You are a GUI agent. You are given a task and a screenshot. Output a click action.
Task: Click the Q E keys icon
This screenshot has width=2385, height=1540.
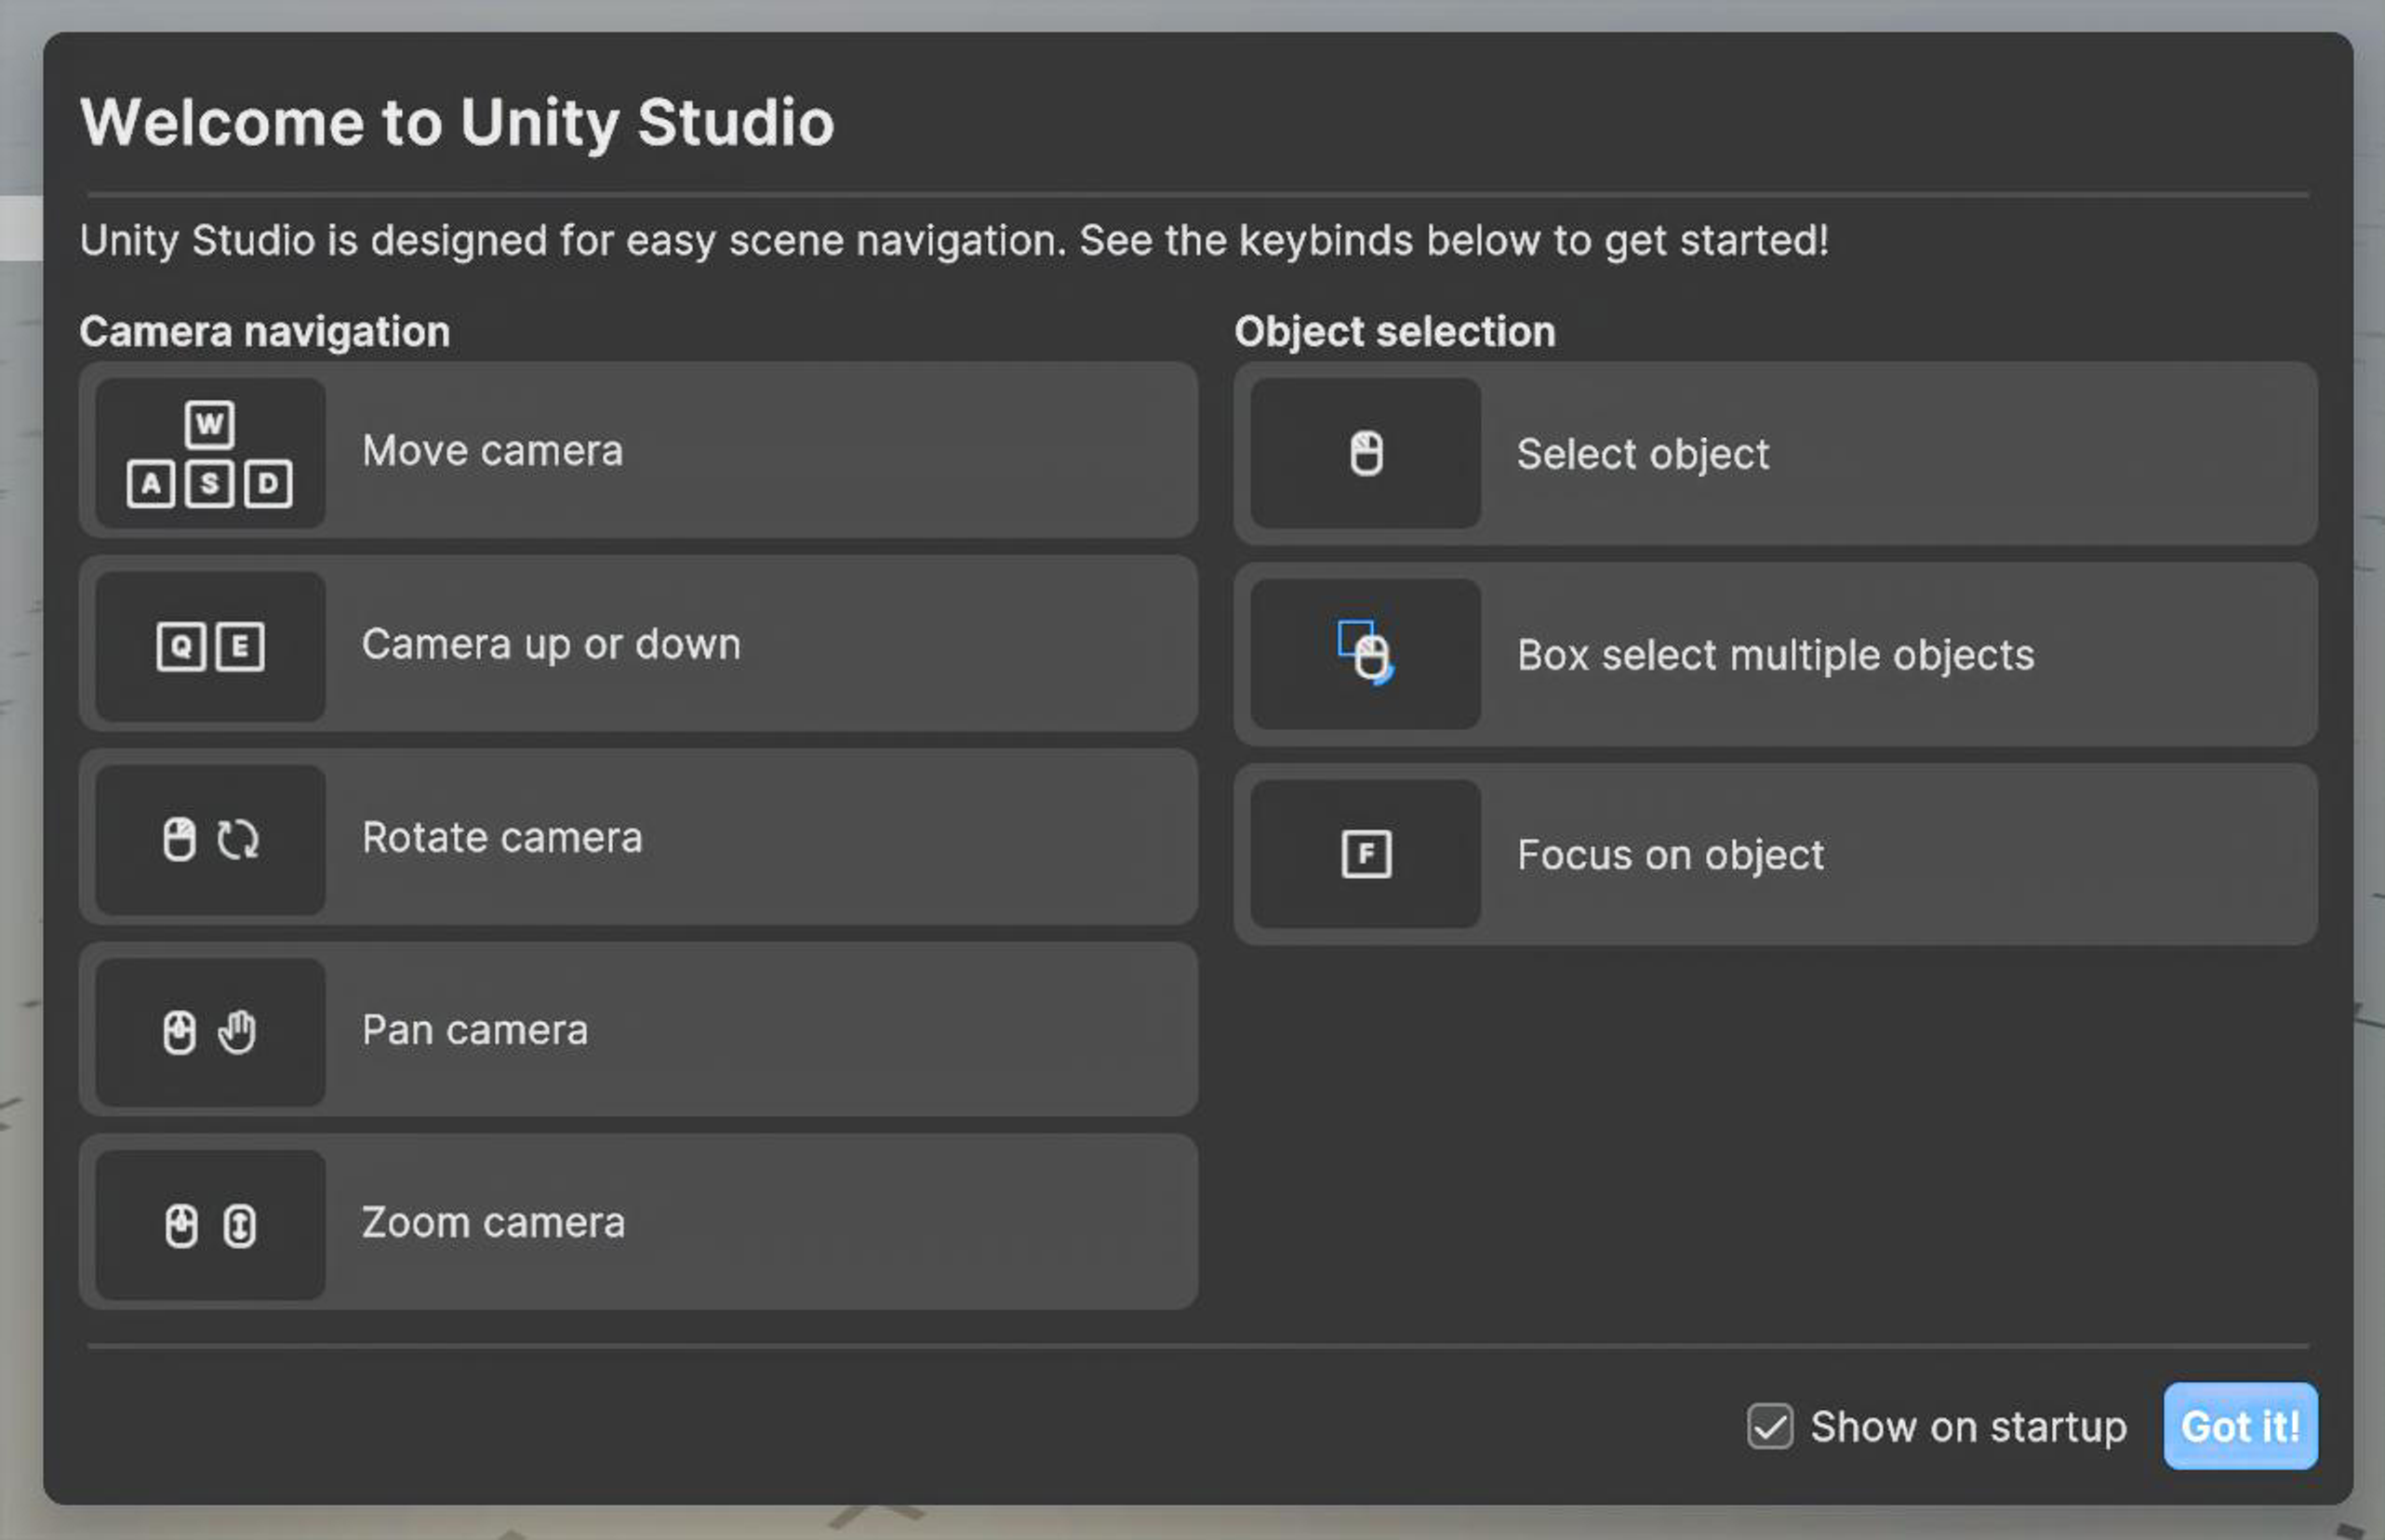(x=210, y=646)
